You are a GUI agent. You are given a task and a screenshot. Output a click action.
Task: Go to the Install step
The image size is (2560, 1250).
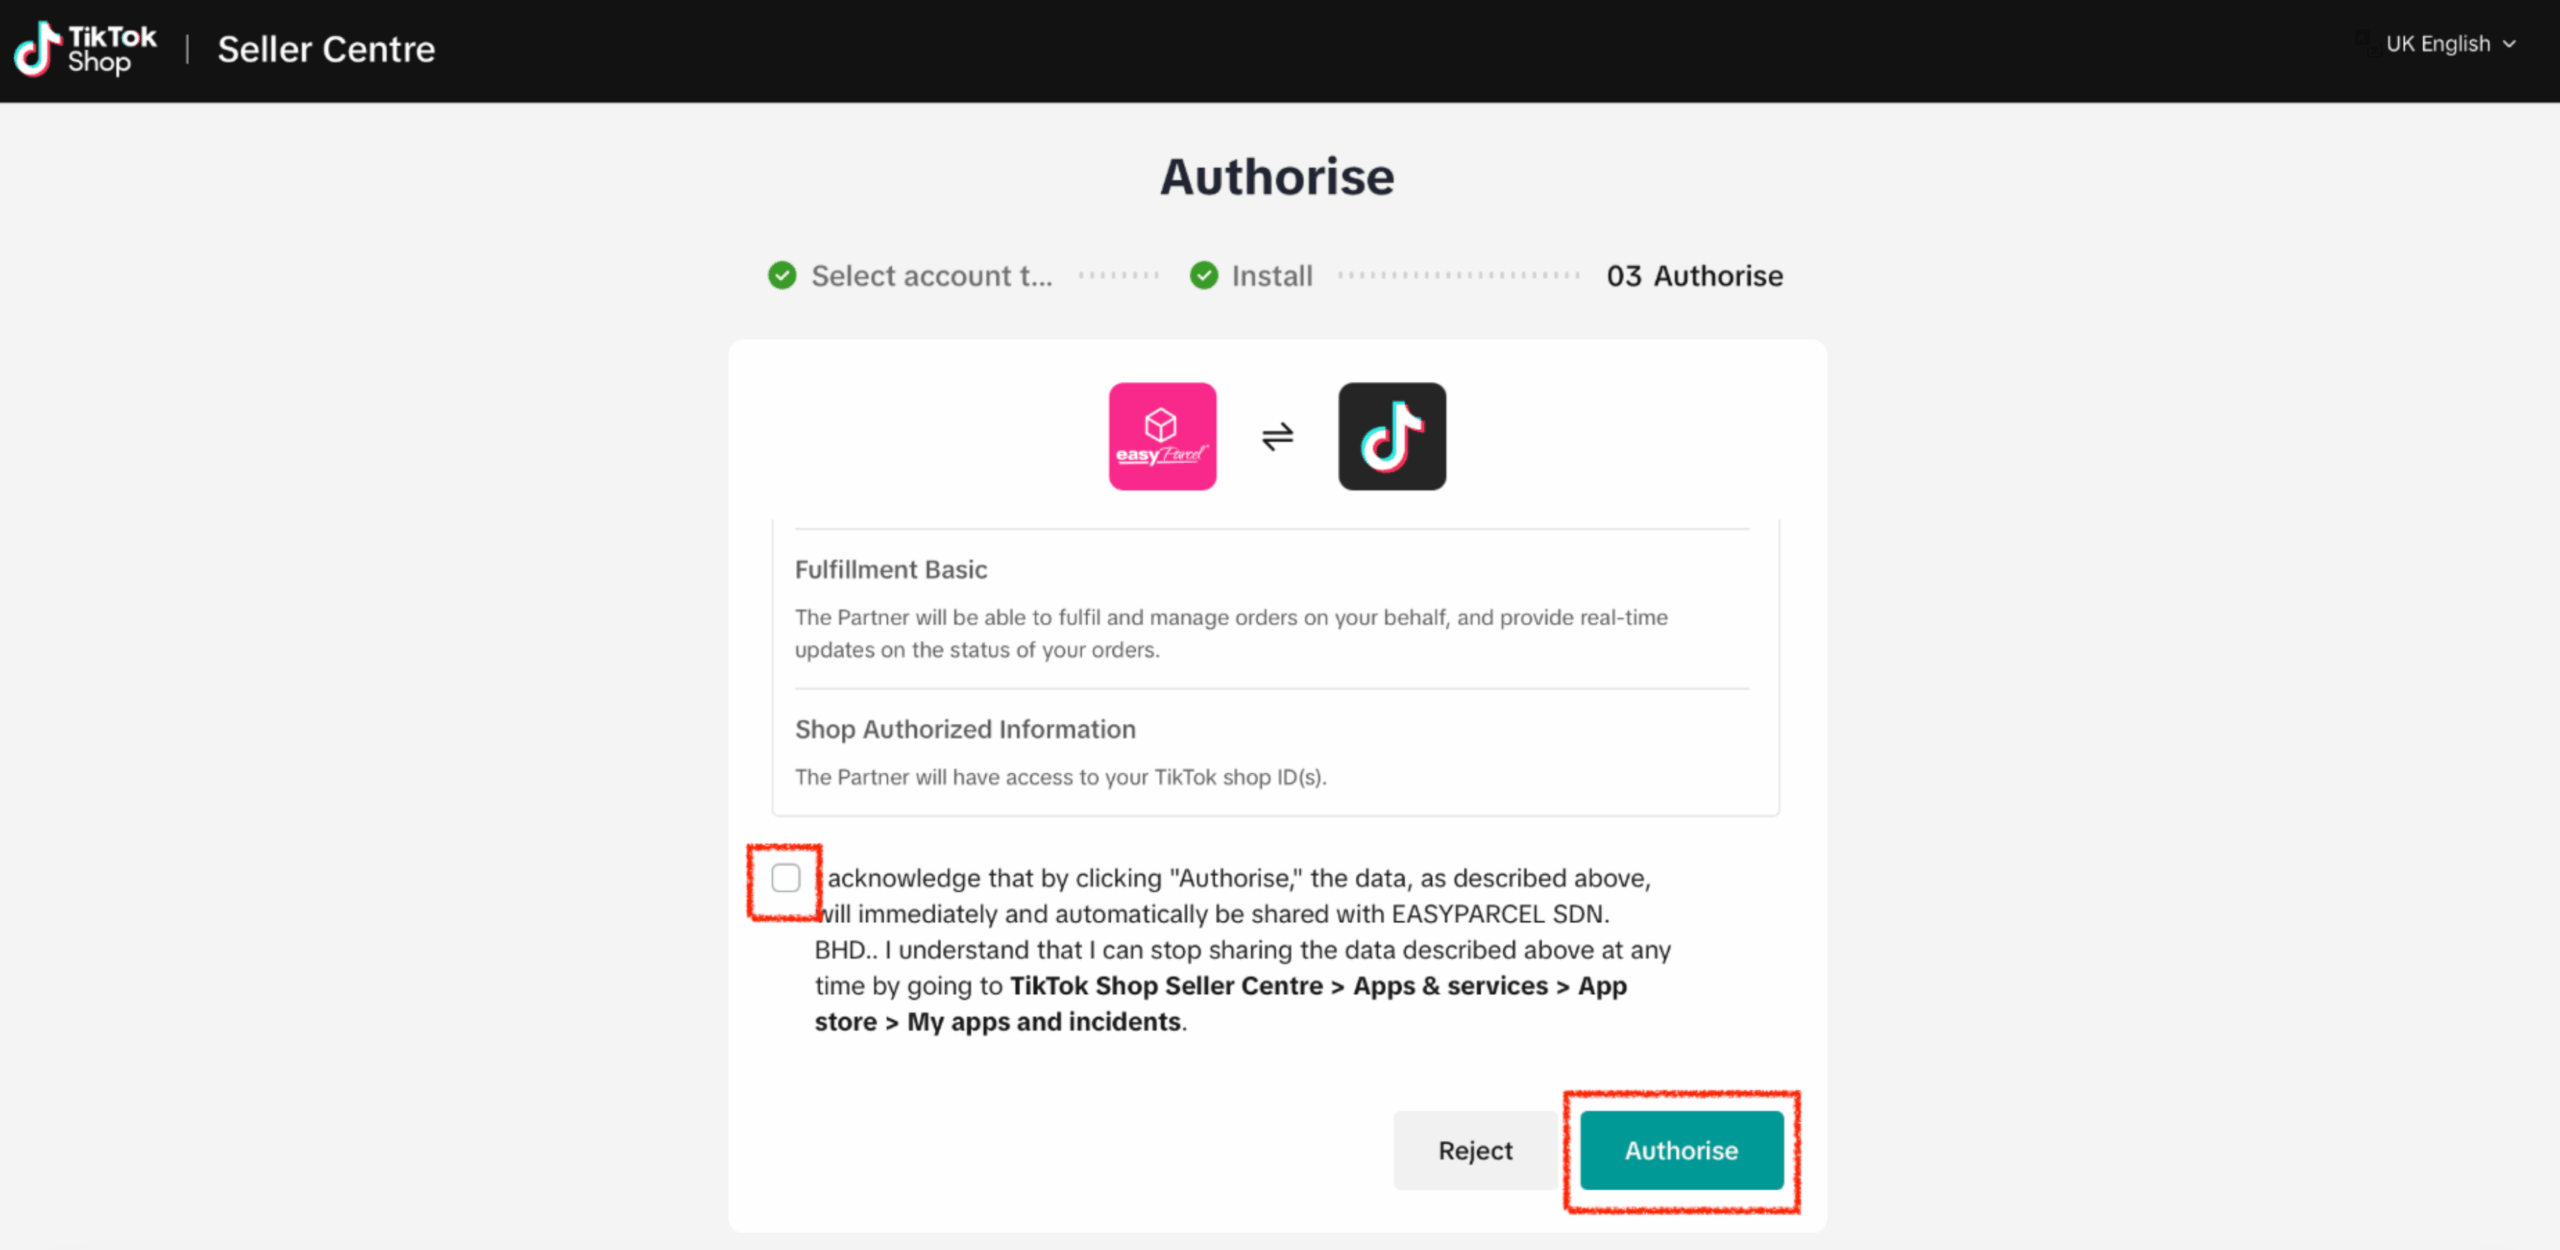pos(1271,276)
